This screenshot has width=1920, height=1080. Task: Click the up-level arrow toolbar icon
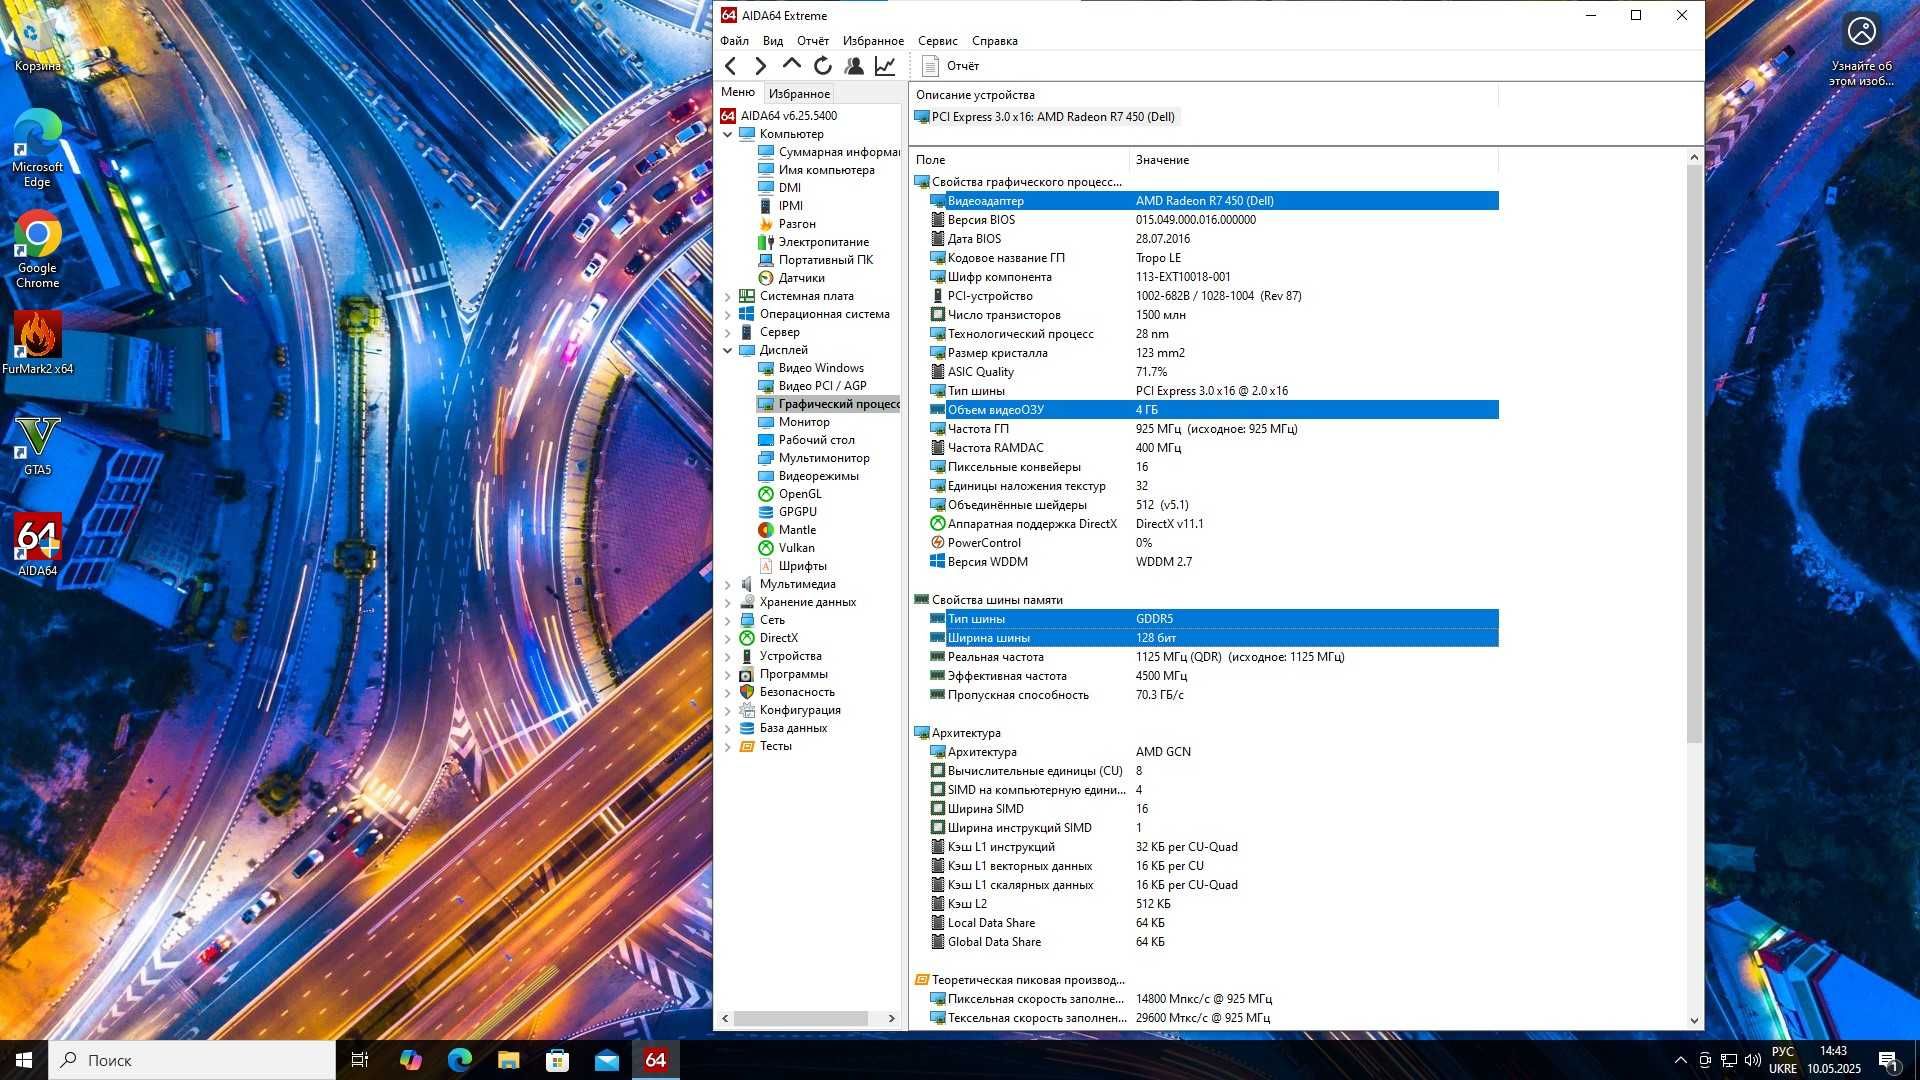coord(791,65)
